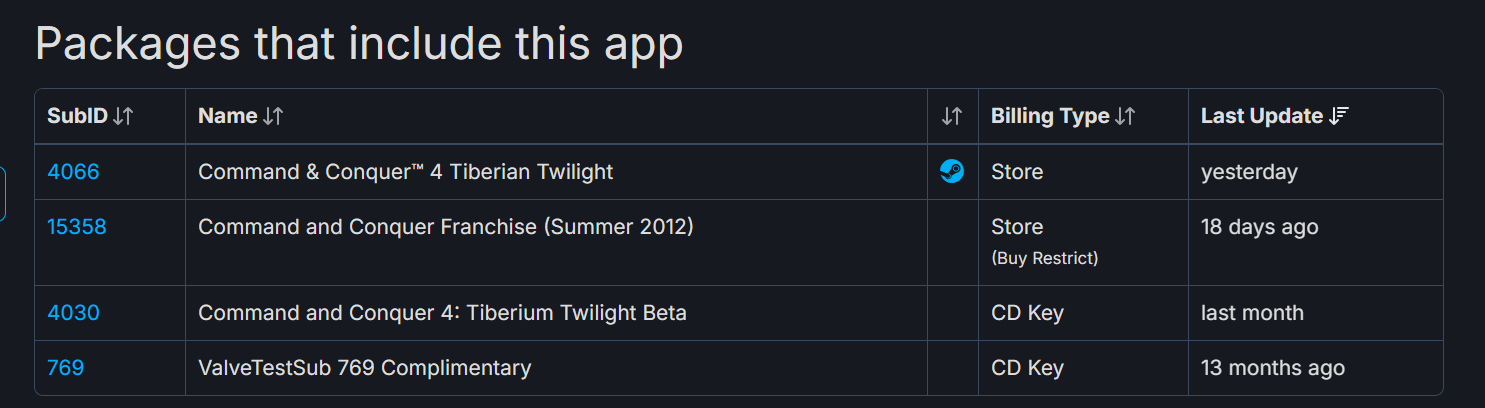Viewport: 1485px width, 408px height.
Task: Sort by SubID using arrows icon
Action: pos(123,116)
